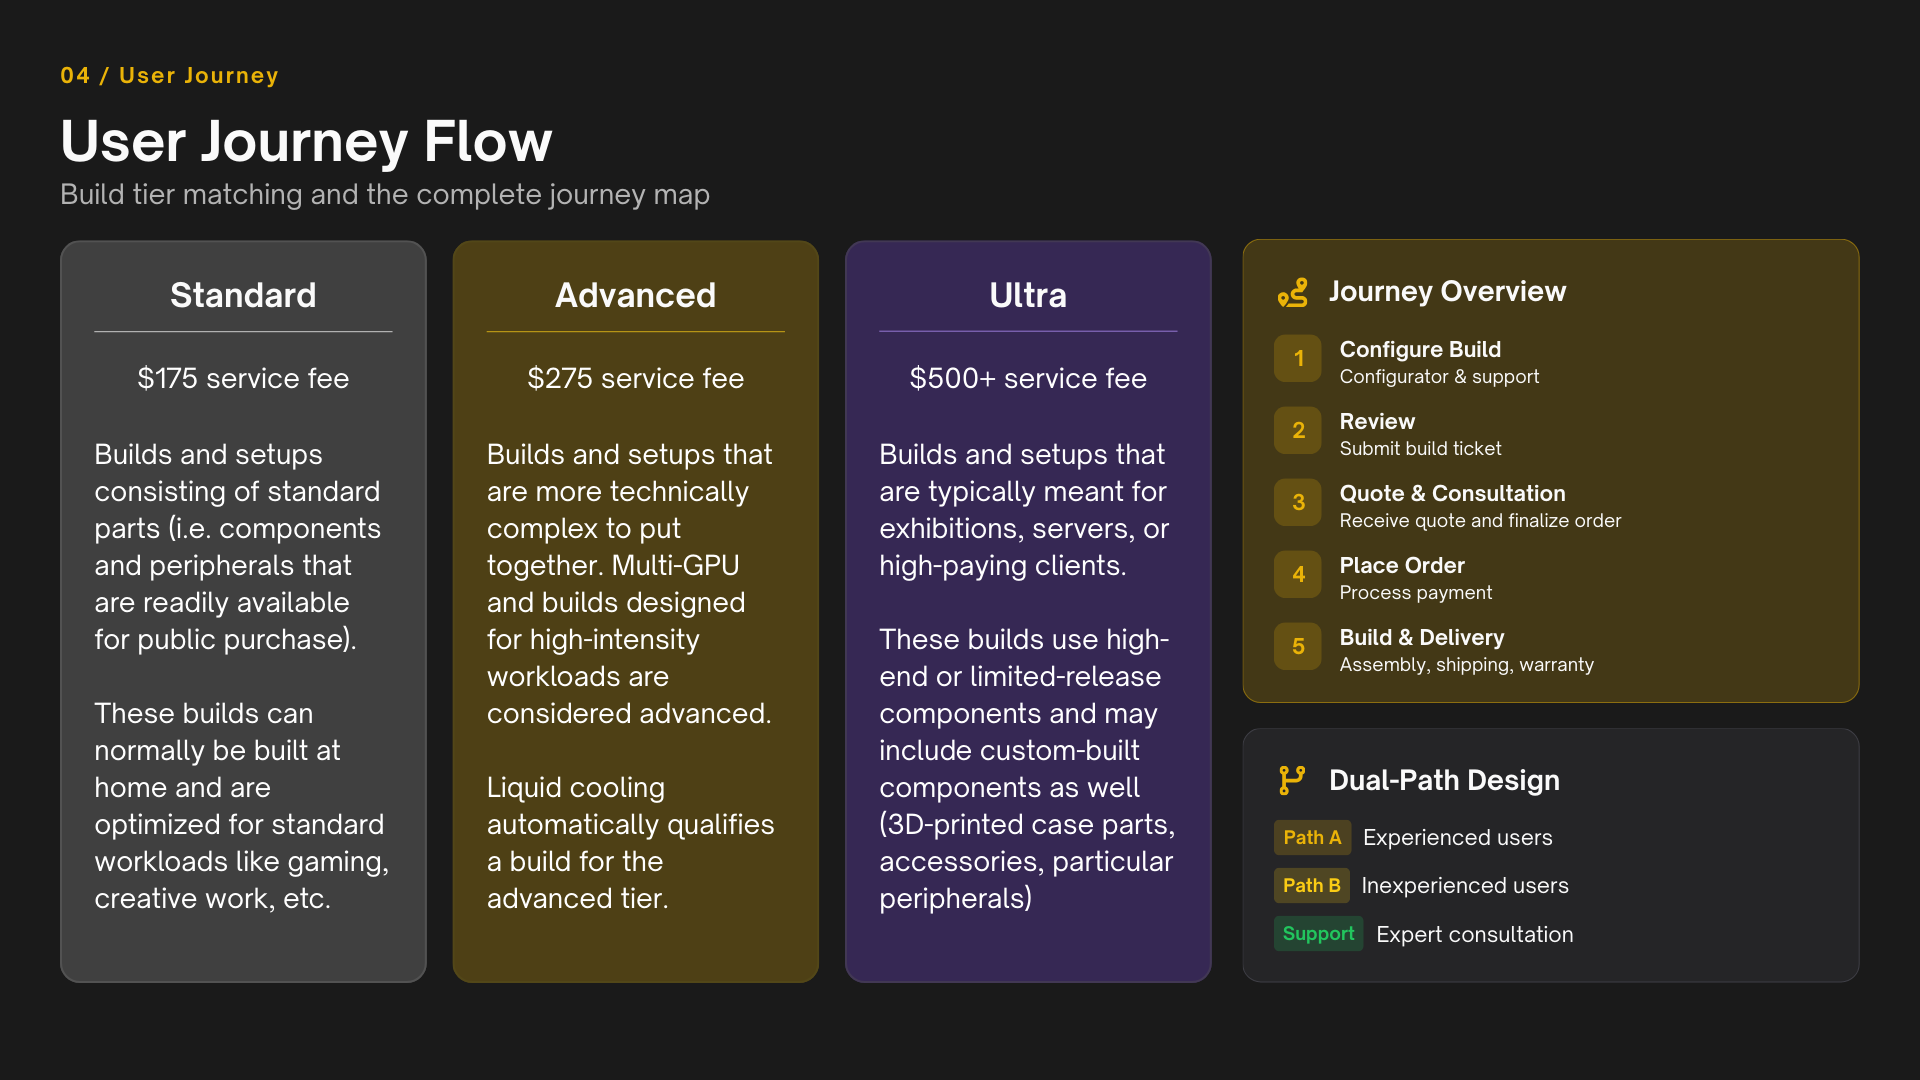Click the Dual-Path Design branch icon

1292,781
